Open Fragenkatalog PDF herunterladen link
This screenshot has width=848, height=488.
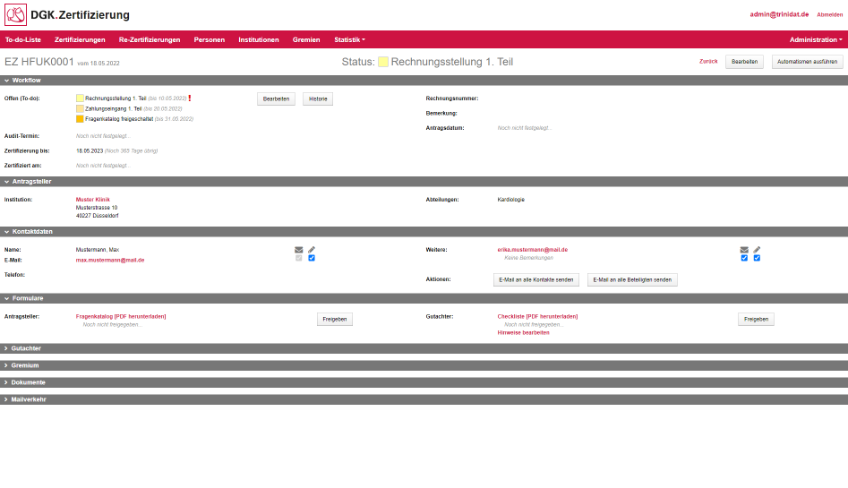[x=121, y=316]
